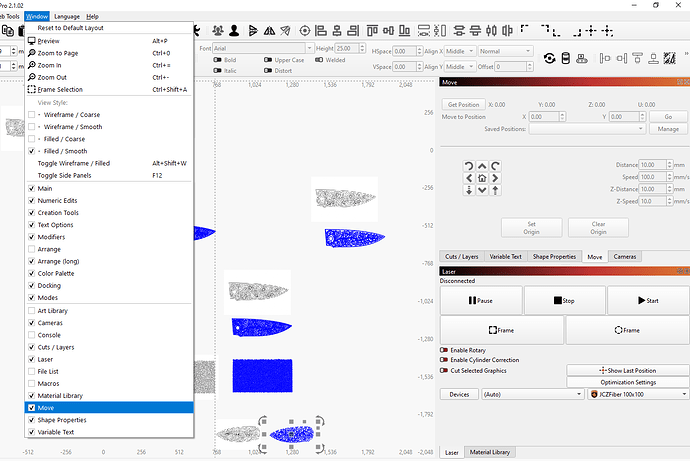Toggle the Enable Rotary switch

click(x=444, y=350)
